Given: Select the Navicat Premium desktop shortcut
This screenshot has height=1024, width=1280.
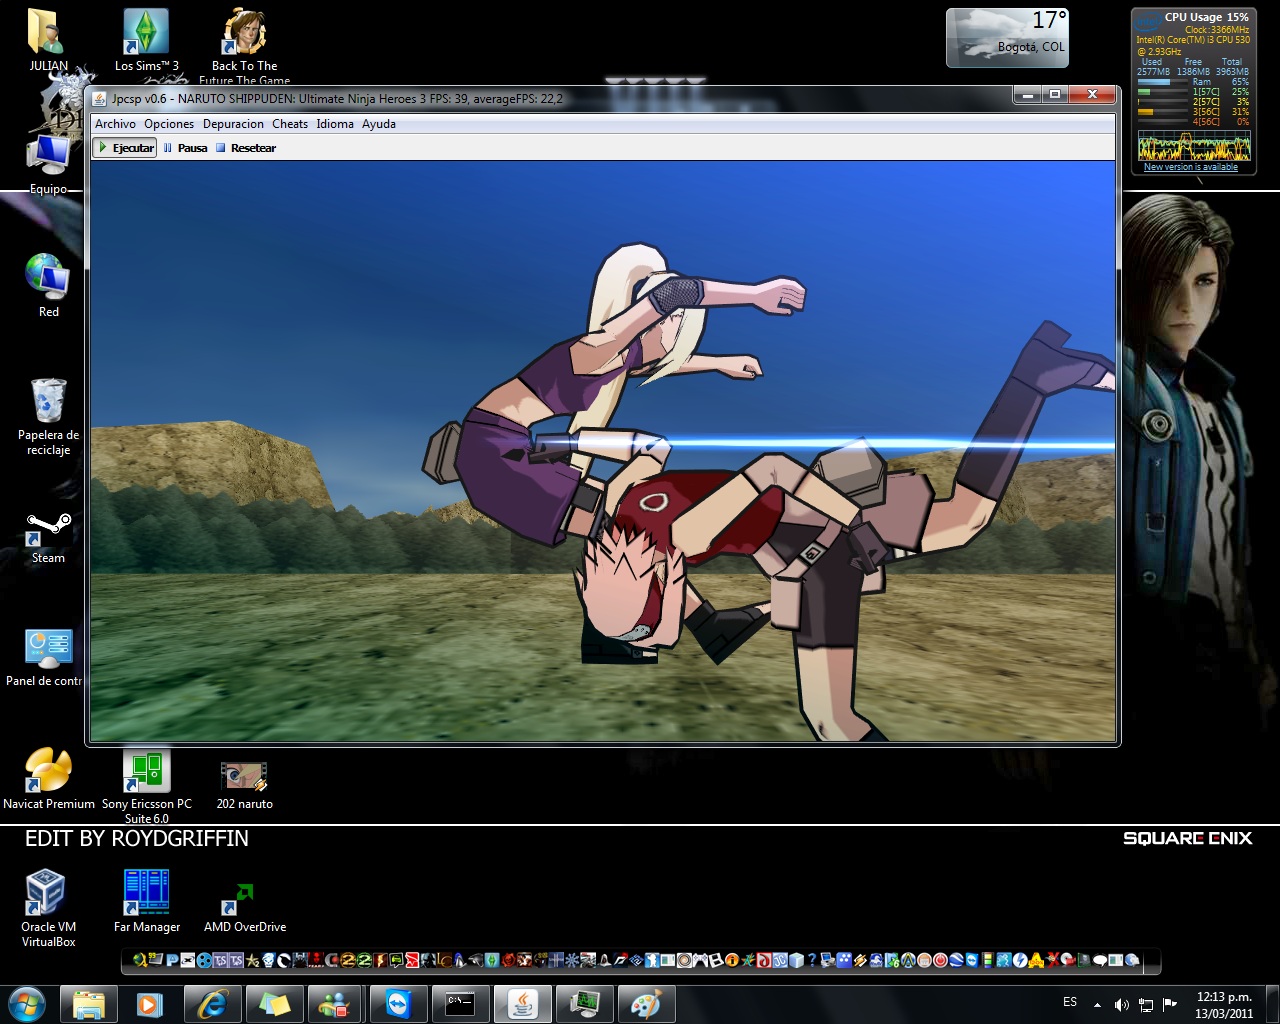Looking at the screenshot, I should 48,778.
